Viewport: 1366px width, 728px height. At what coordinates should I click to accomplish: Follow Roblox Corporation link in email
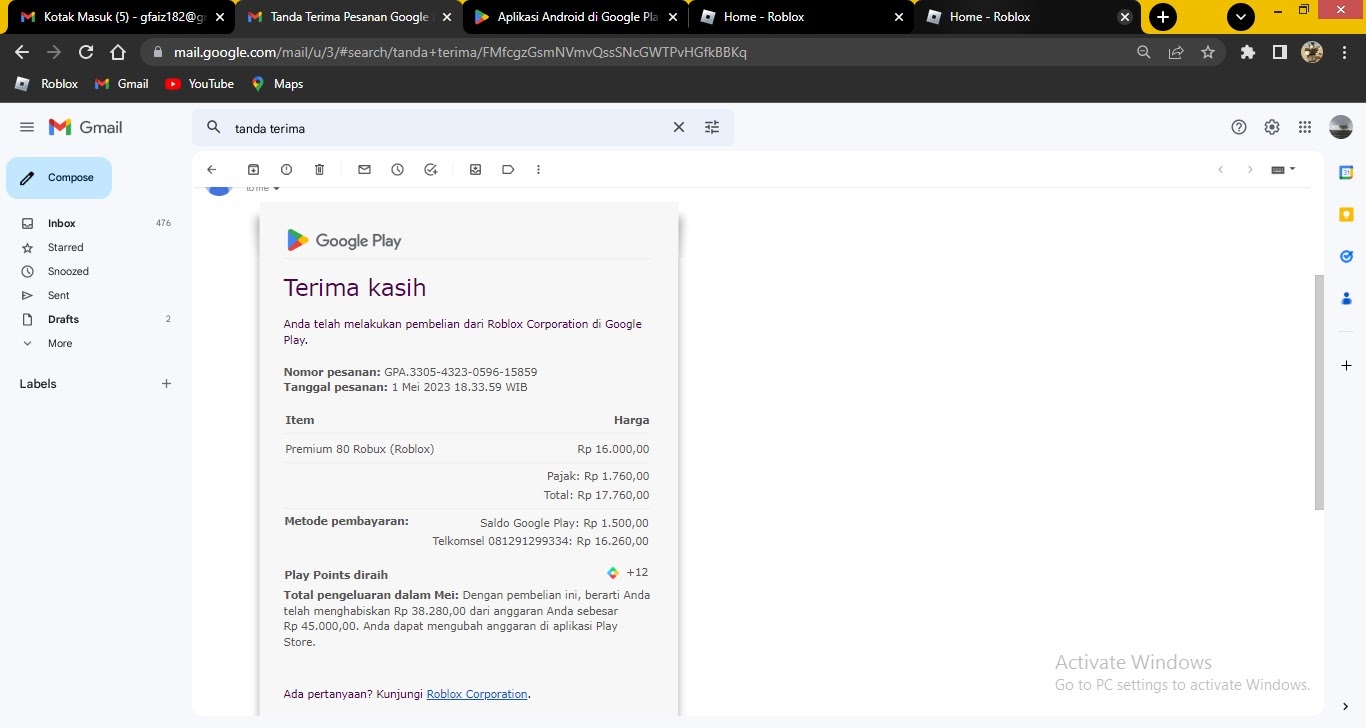(x=477, y=694)
